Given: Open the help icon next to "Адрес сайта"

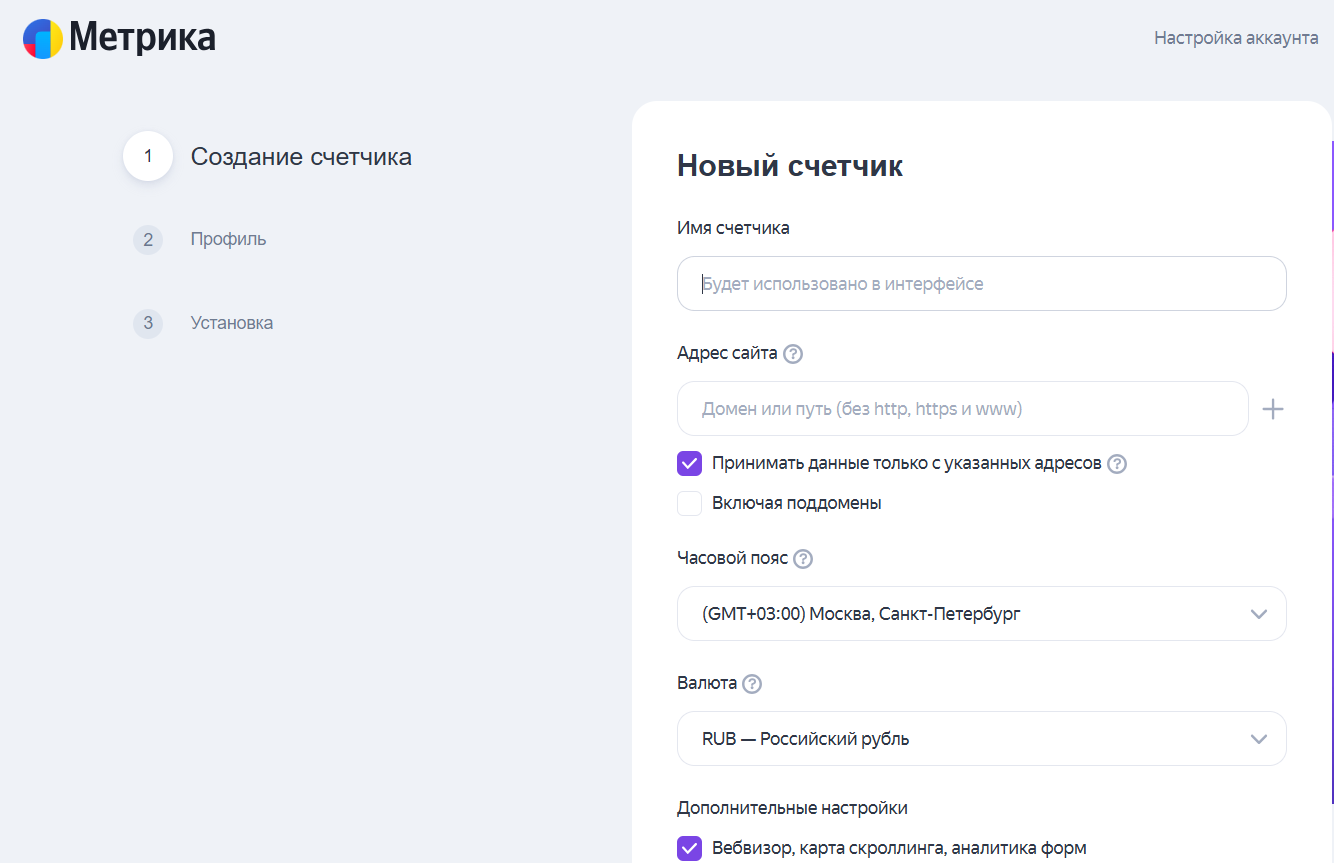Looking at the screenshot, I should pos(795,353).
